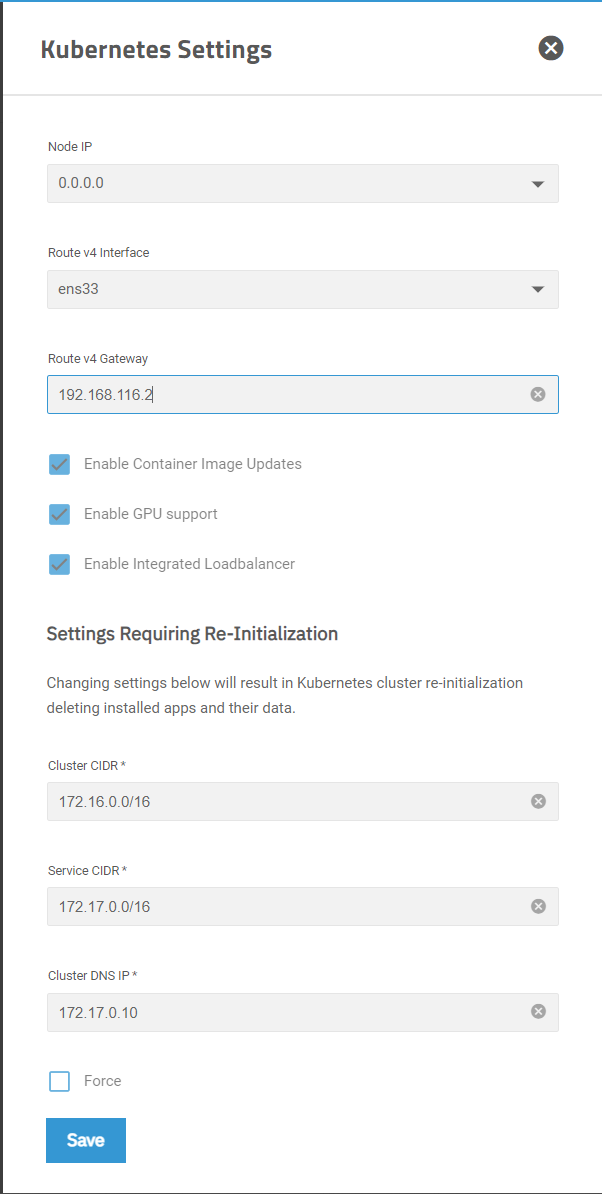Click the Node IP dropdown arrow
Screen dimensions: 602x1194
(538, 184)
